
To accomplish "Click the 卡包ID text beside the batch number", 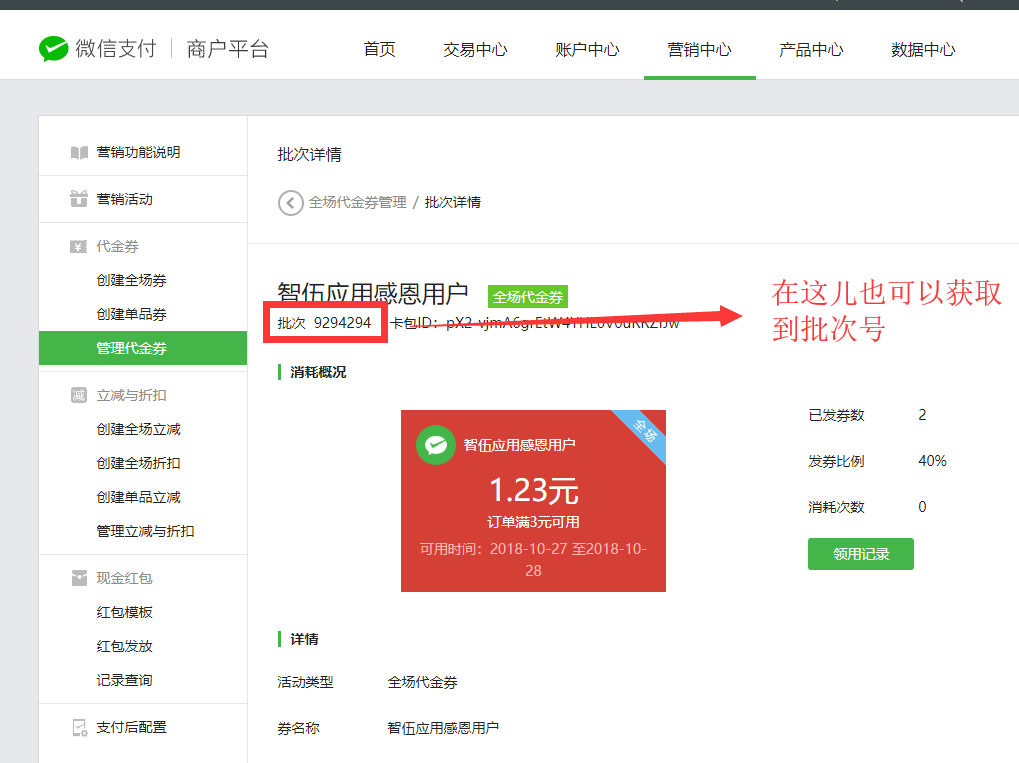I will coord(534,323).
